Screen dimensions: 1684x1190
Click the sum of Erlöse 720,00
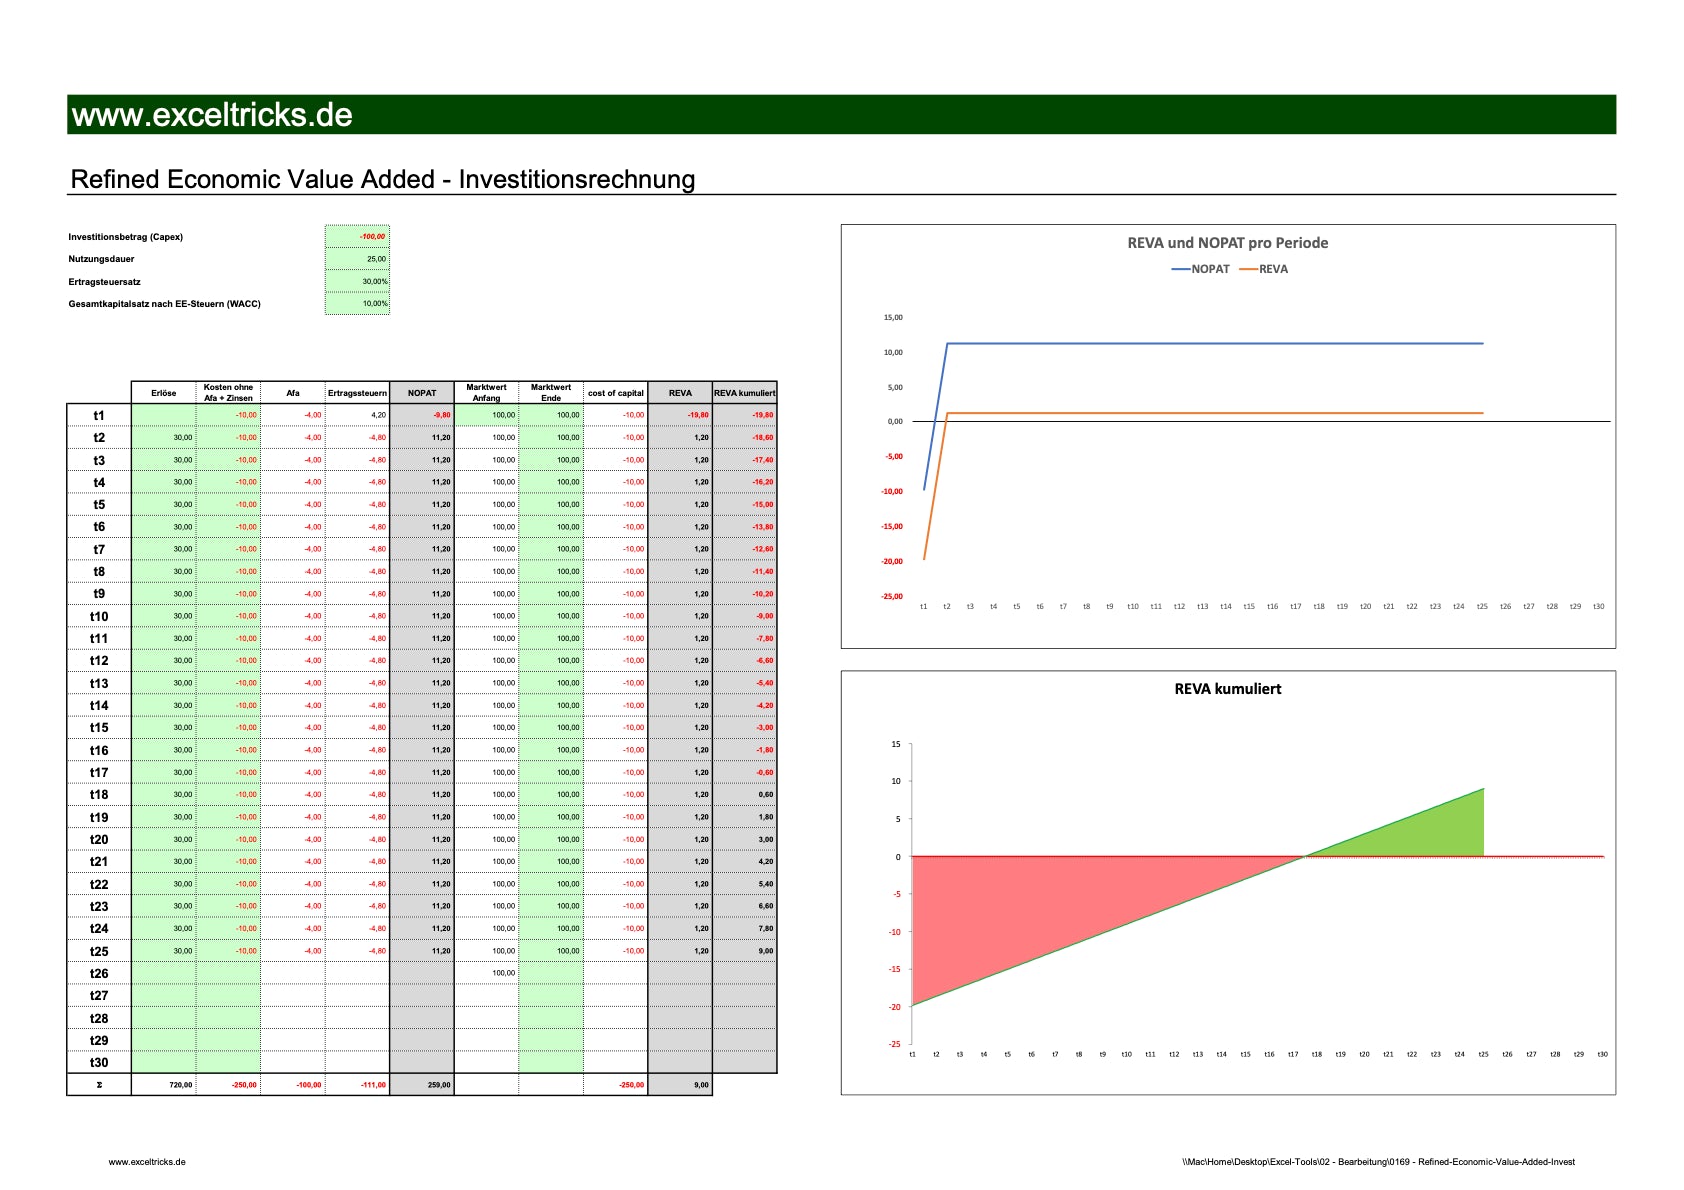tap(164, 1085)
